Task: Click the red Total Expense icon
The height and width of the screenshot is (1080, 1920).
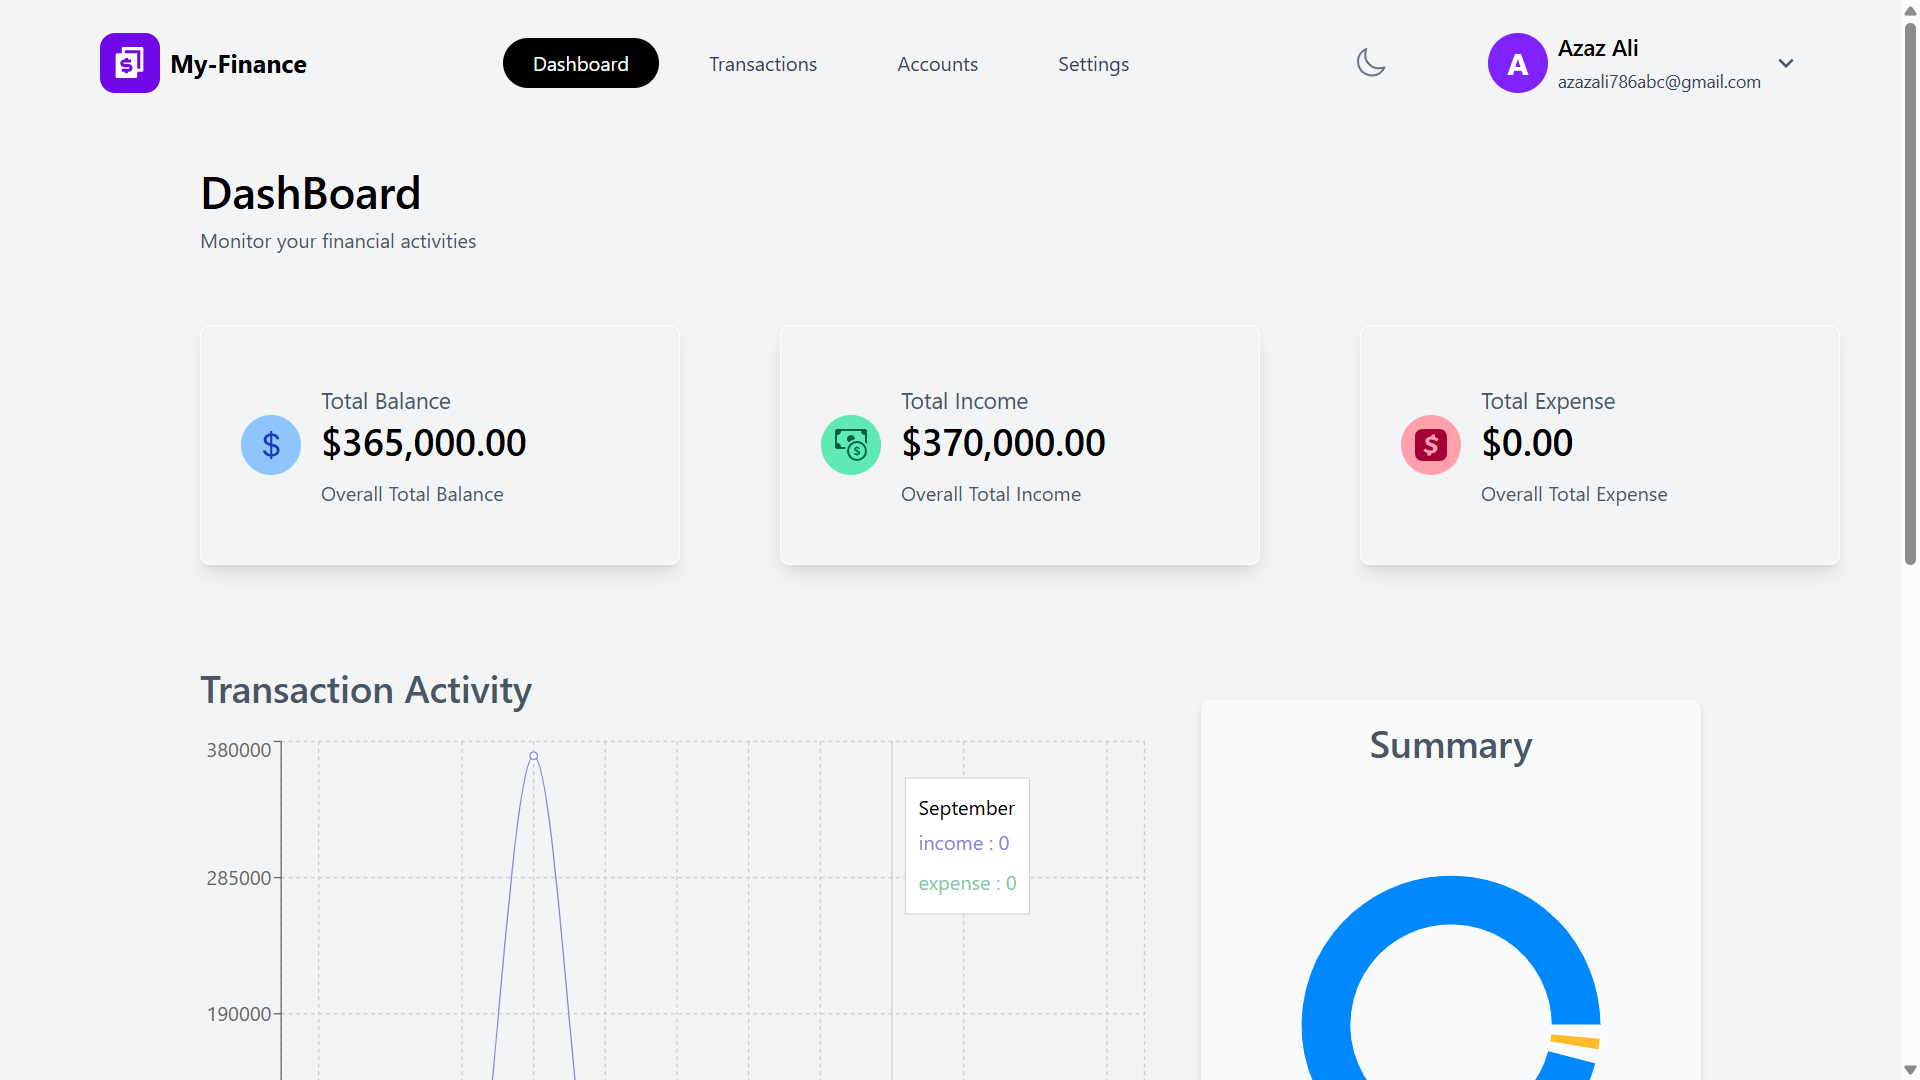Action: click(x=1431, y=445)
